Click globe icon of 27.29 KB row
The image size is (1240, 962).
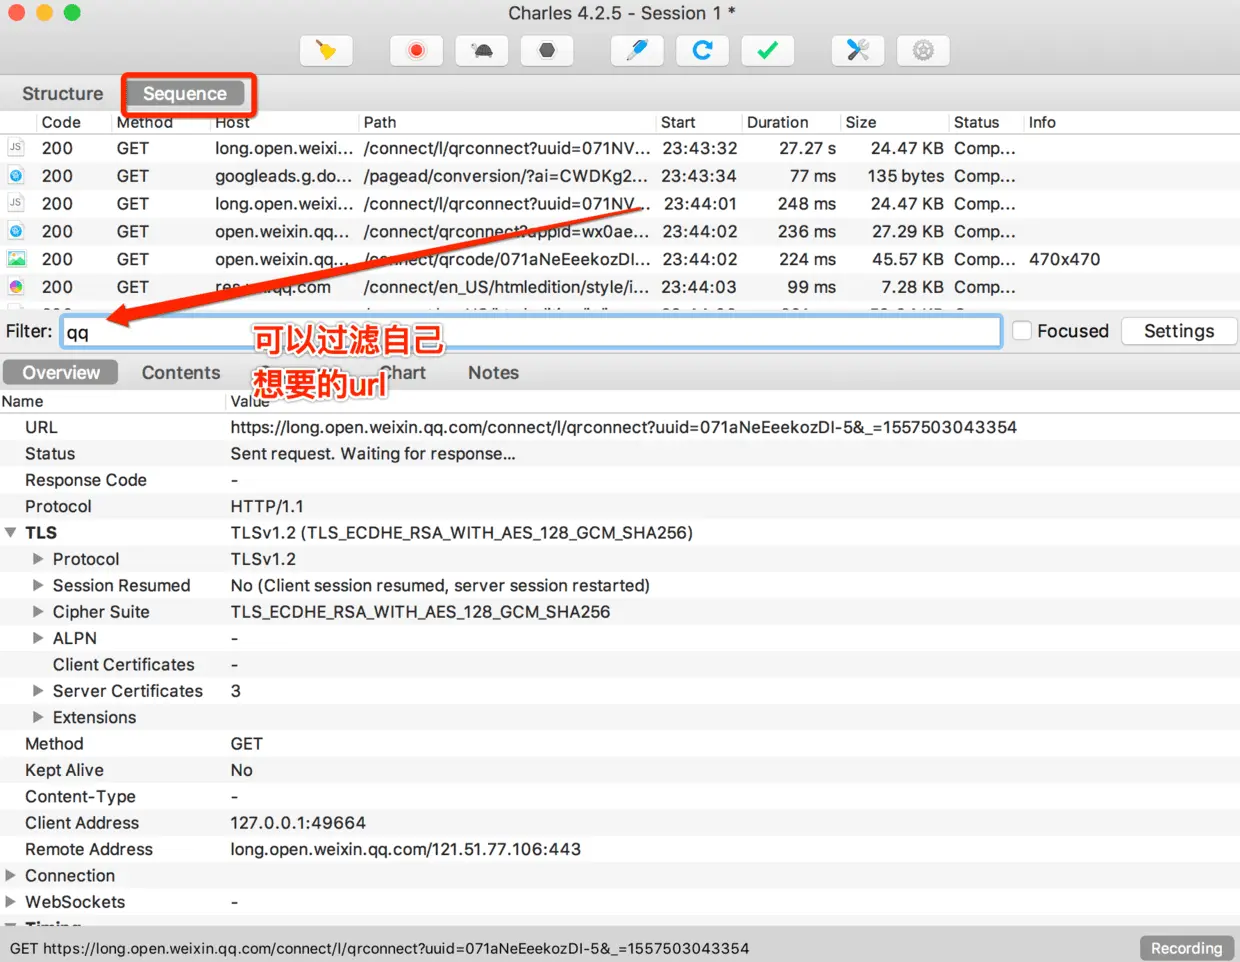coord(16,231)
